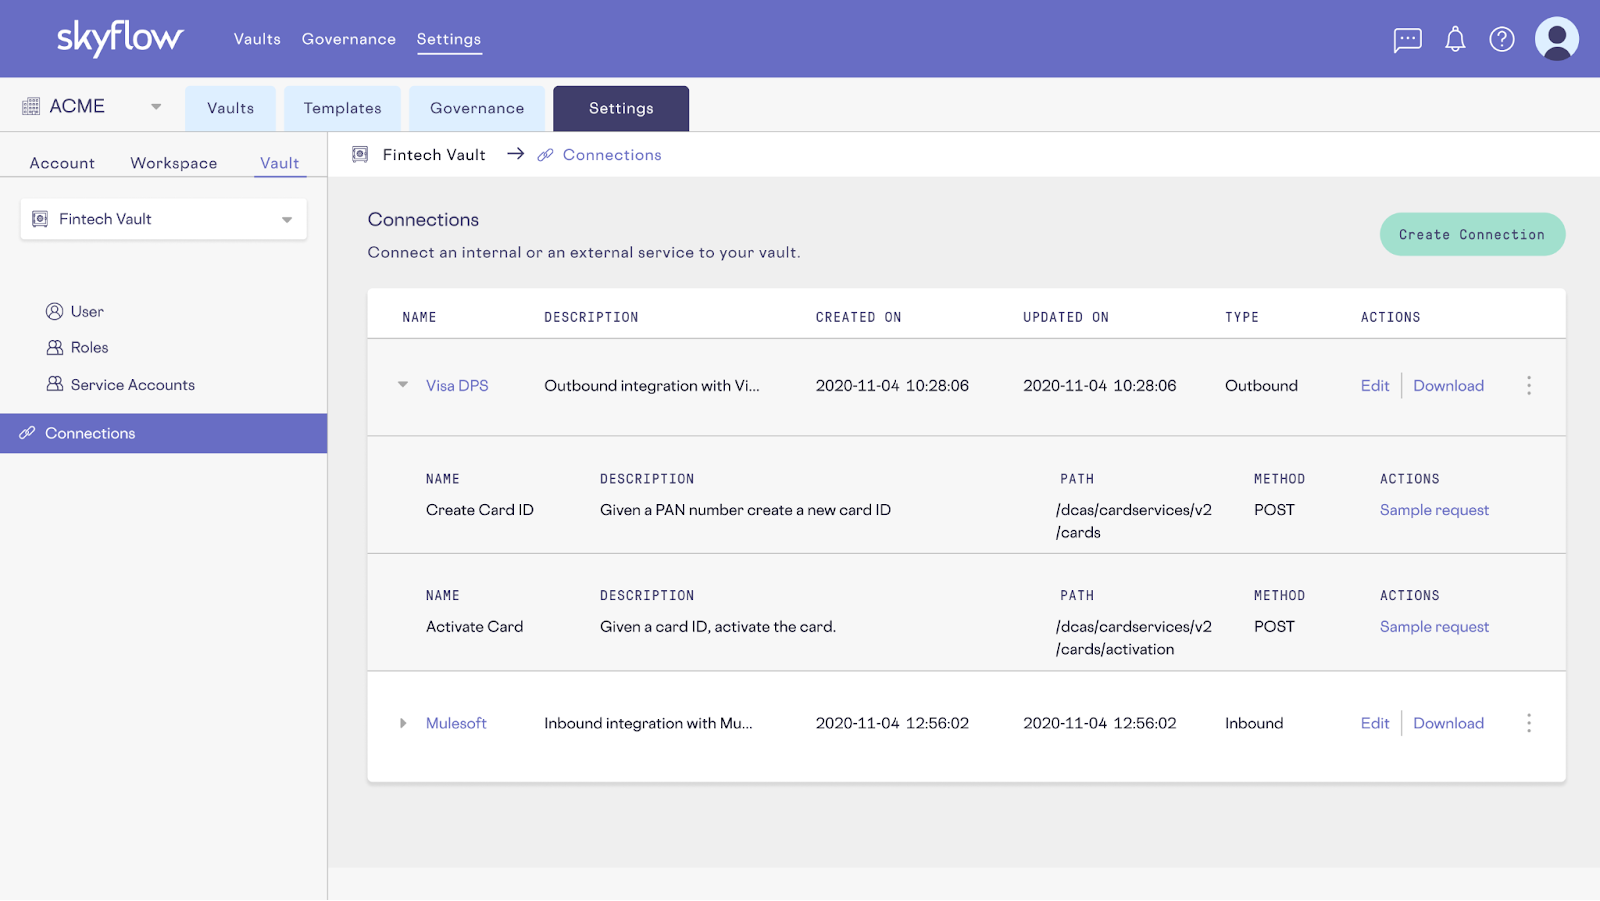Screen dimensions: 1600x901
Task: Open Sample request for Create Card ID
Action: tap(1434, 510)
